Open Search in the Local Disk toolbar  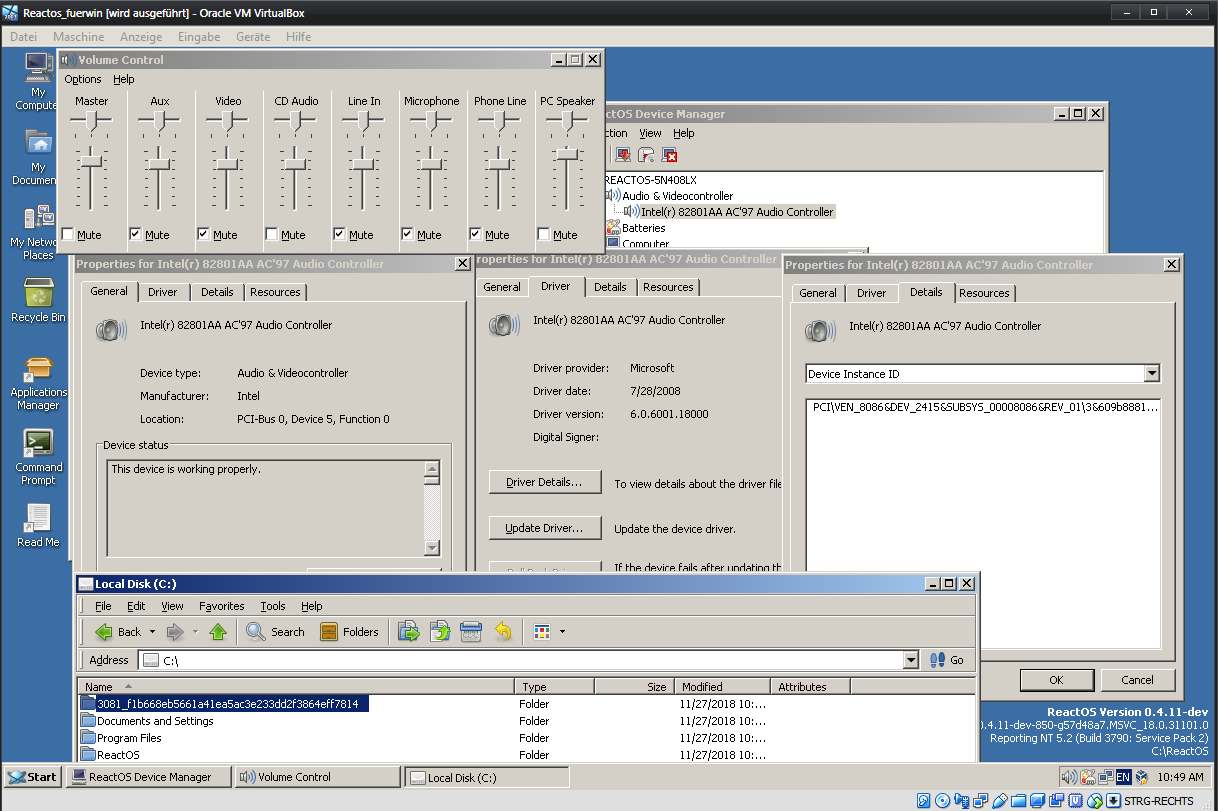click(x=275, y=632)
